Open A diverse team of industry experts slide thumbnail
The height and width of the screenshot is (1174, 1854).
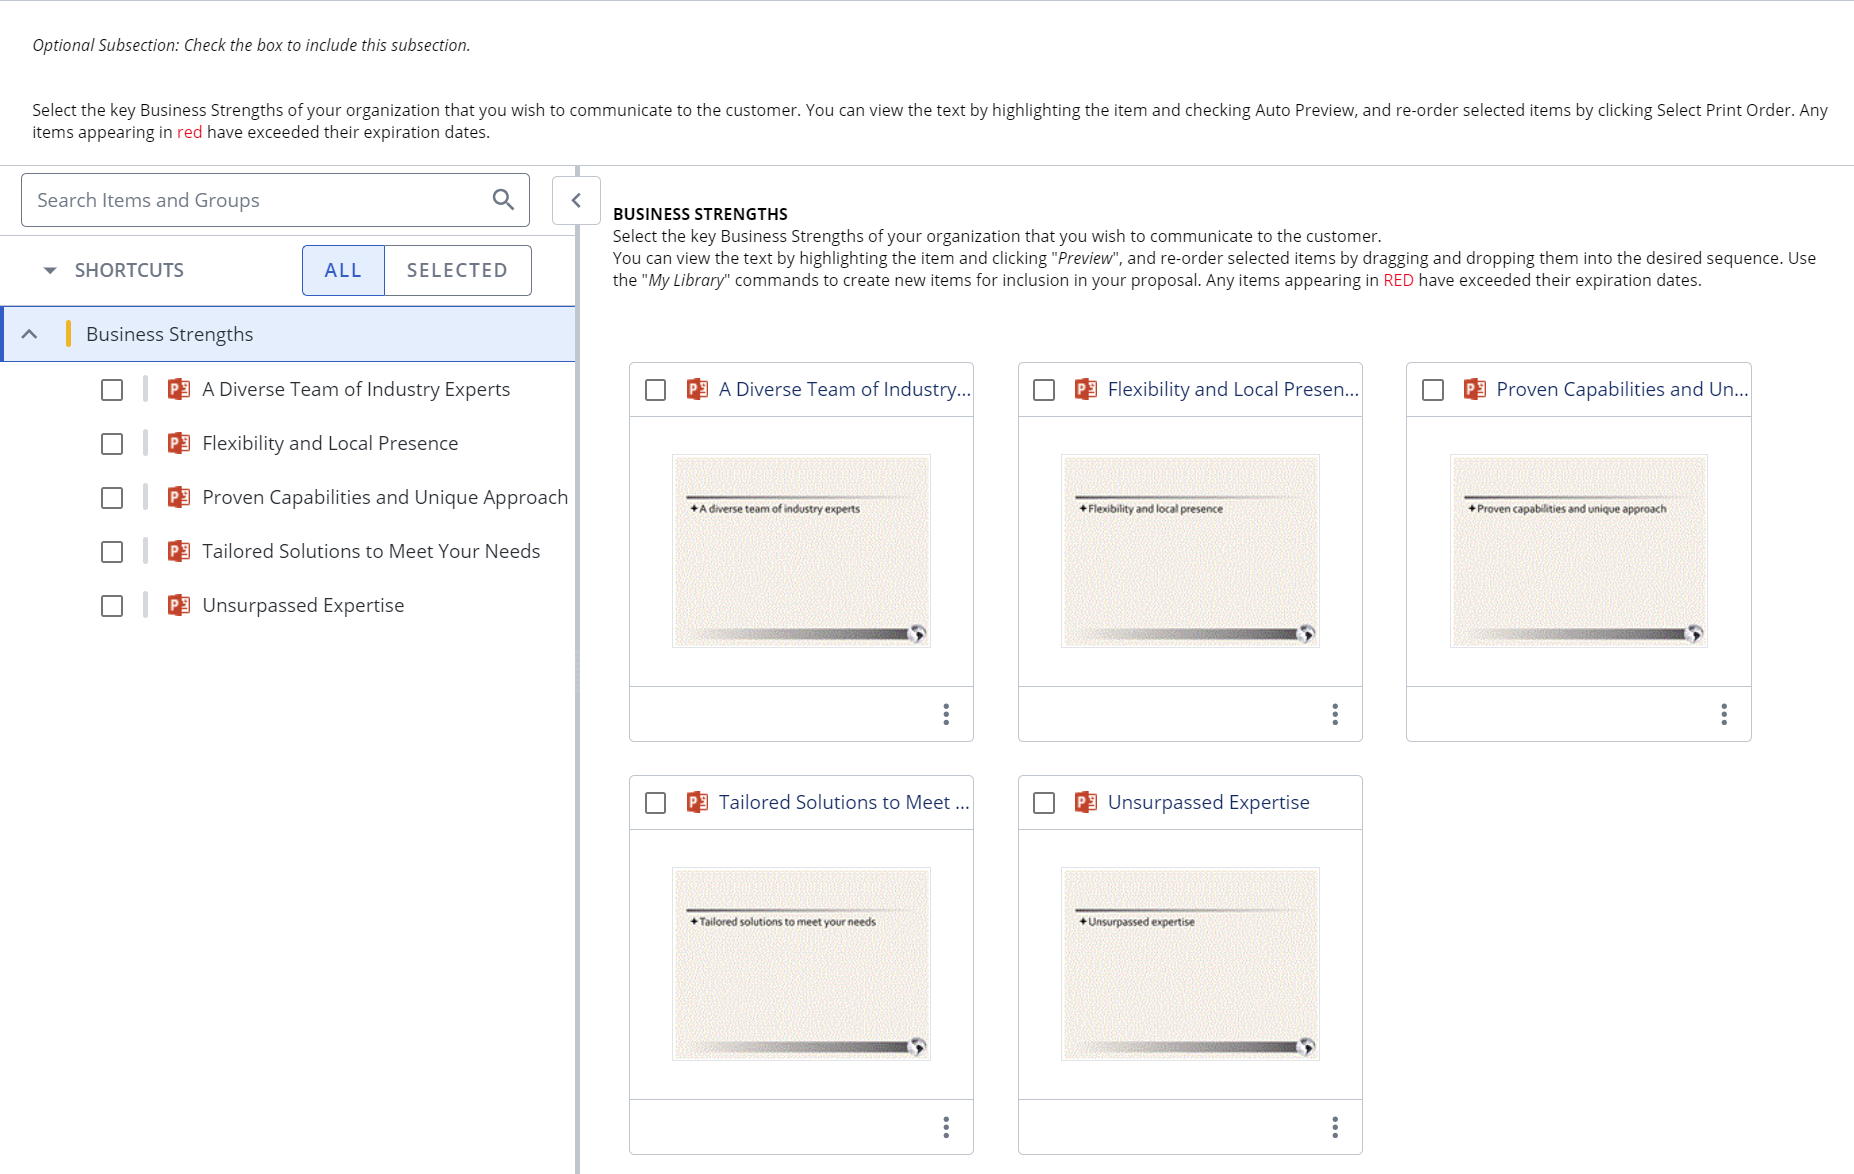pos(801,551)
